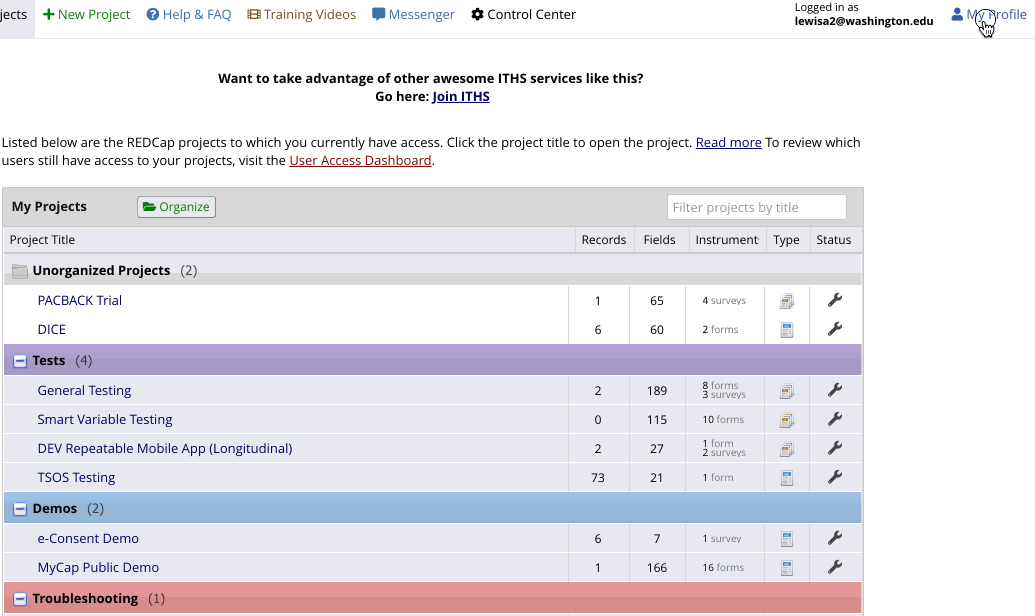Open the Messenger
The width and height of the screenshot is (1035, 616).
pyautogui.click(x=413, y=15)
